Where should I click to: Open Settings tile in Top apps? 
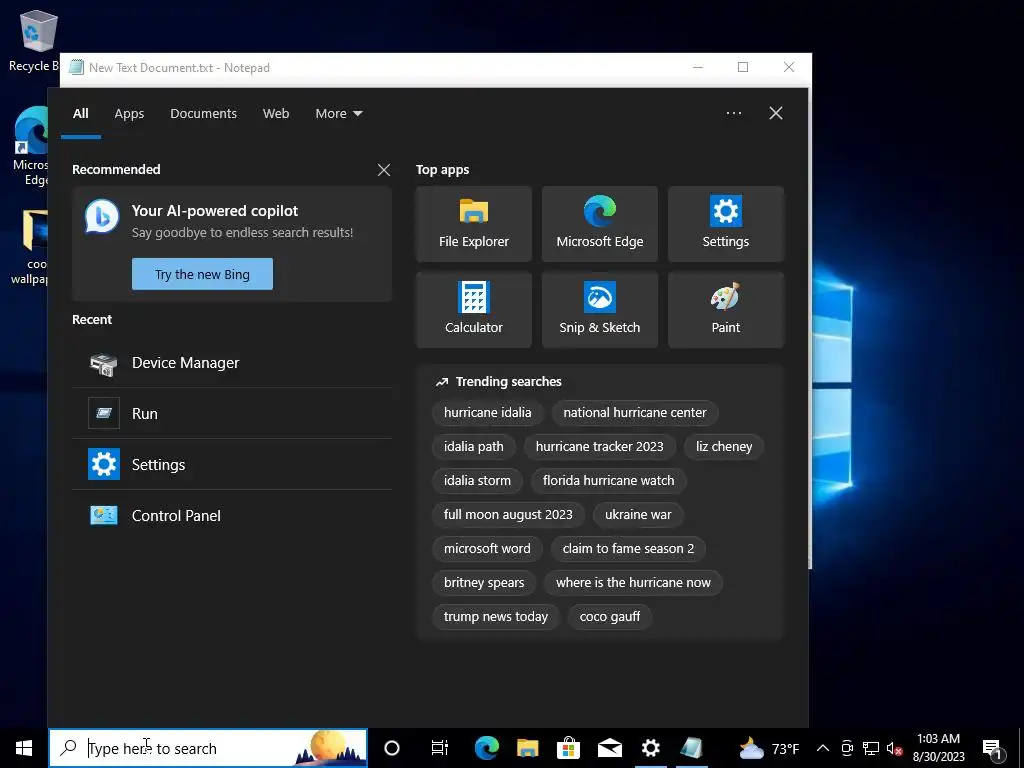point(726,224)
